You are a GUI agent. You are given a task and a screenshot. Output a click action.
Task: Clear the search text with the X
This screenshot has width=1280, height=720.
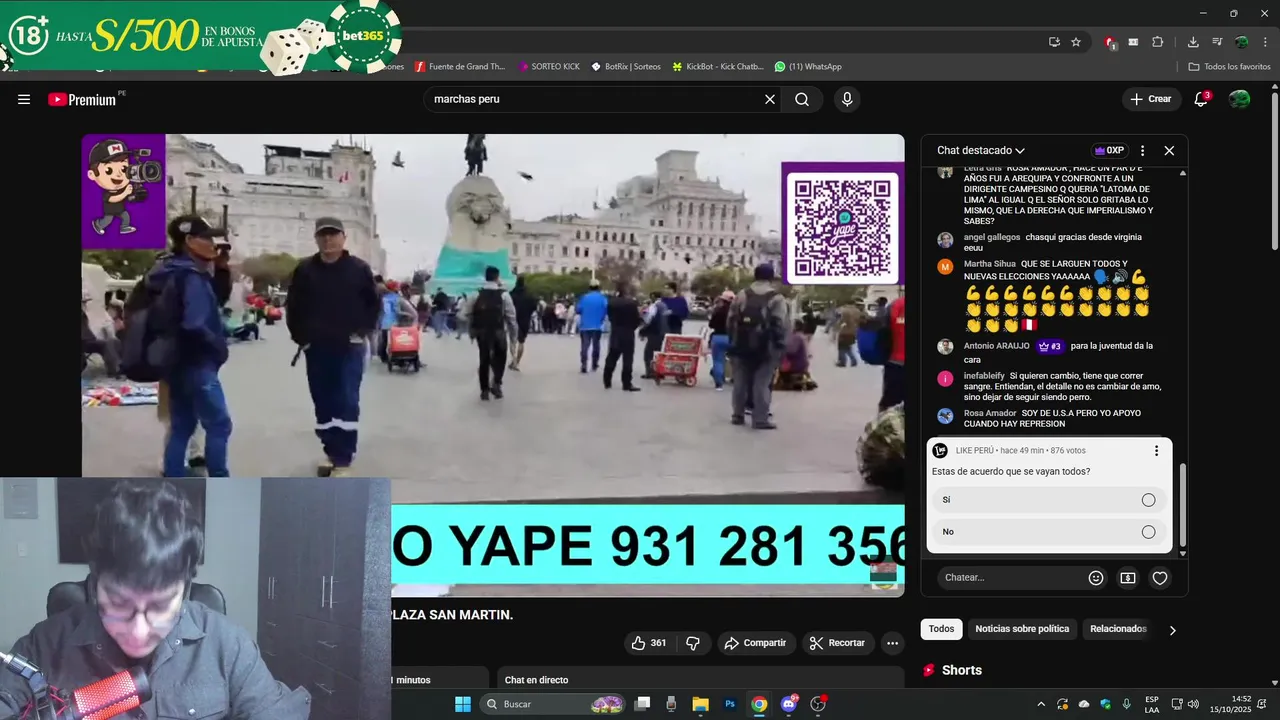[770, 99]
